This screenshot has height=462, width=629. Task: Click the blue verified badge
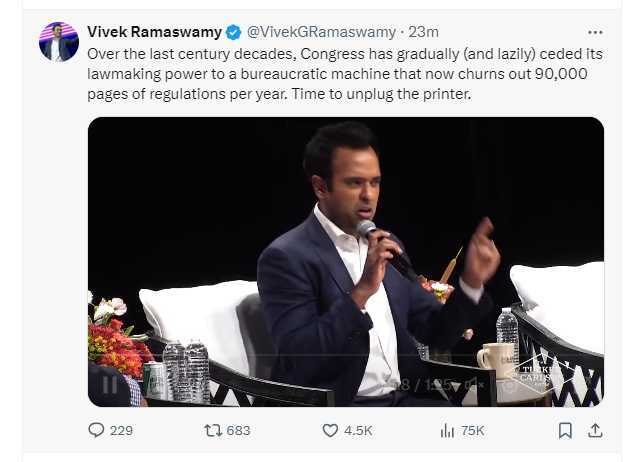tap(233, 32)
